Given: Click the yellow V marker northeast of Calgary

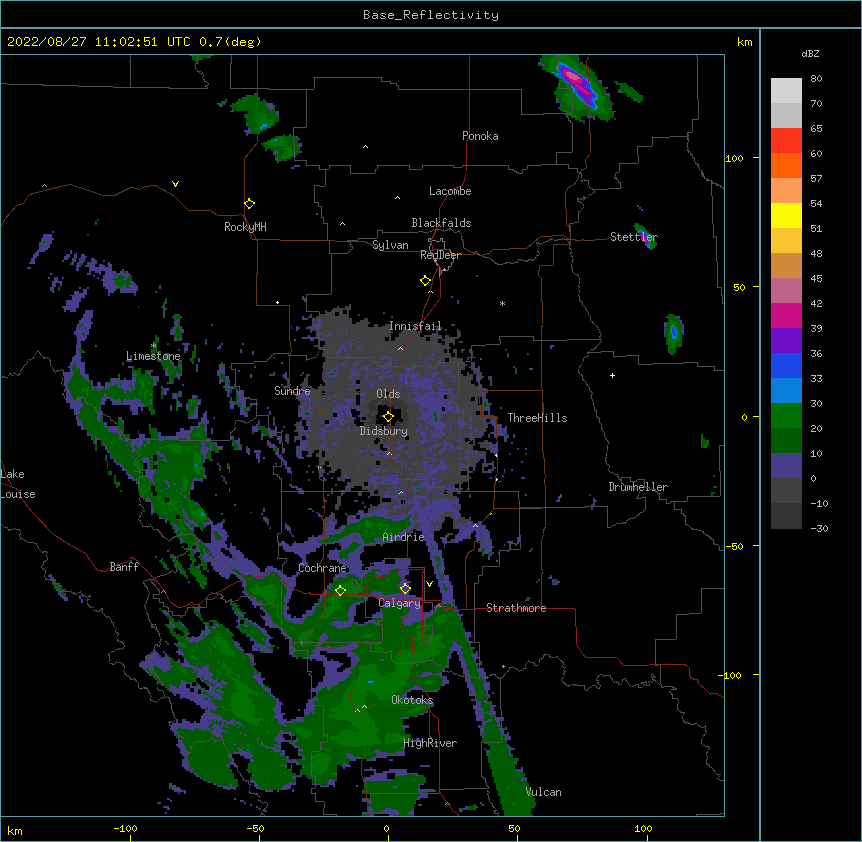Looking at the screenshot, I should [x=429, y=584].
